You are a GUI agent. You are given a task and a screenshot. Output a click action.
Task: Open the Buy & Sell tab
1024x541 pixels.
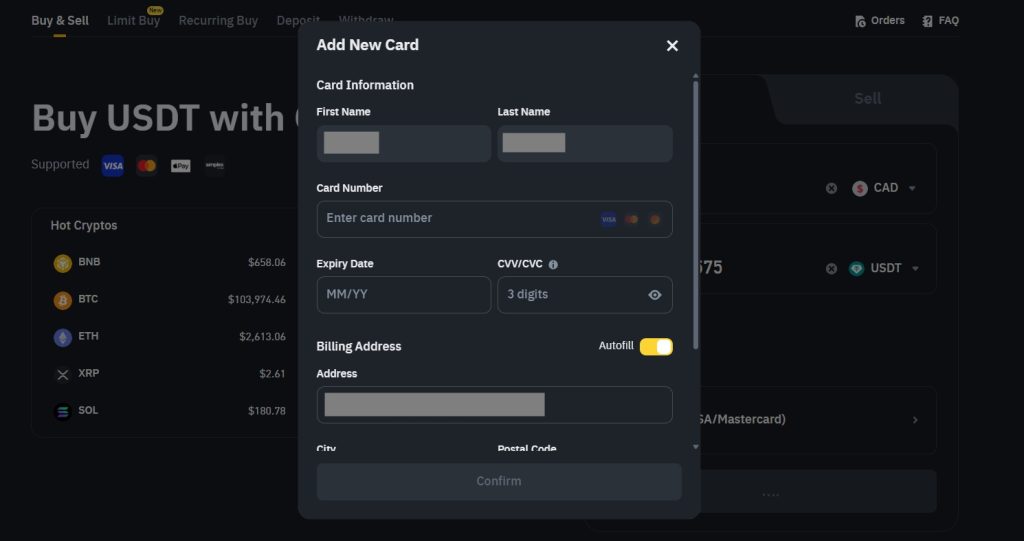tap(59, 20)
